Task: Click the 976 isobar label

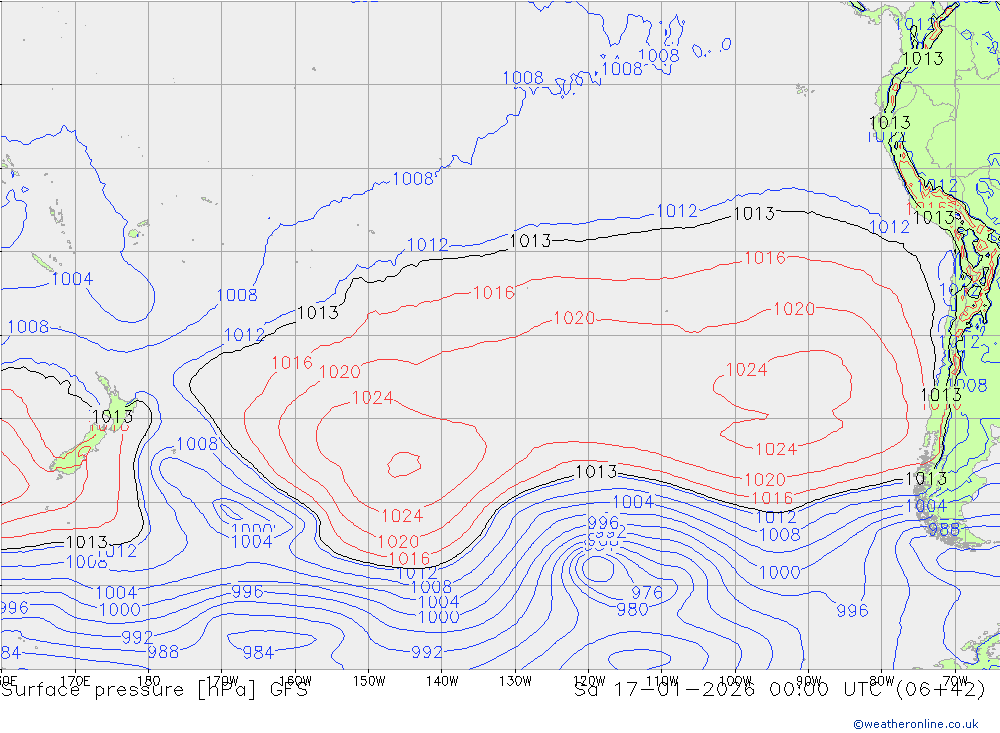Action: [x=647, y=593]
